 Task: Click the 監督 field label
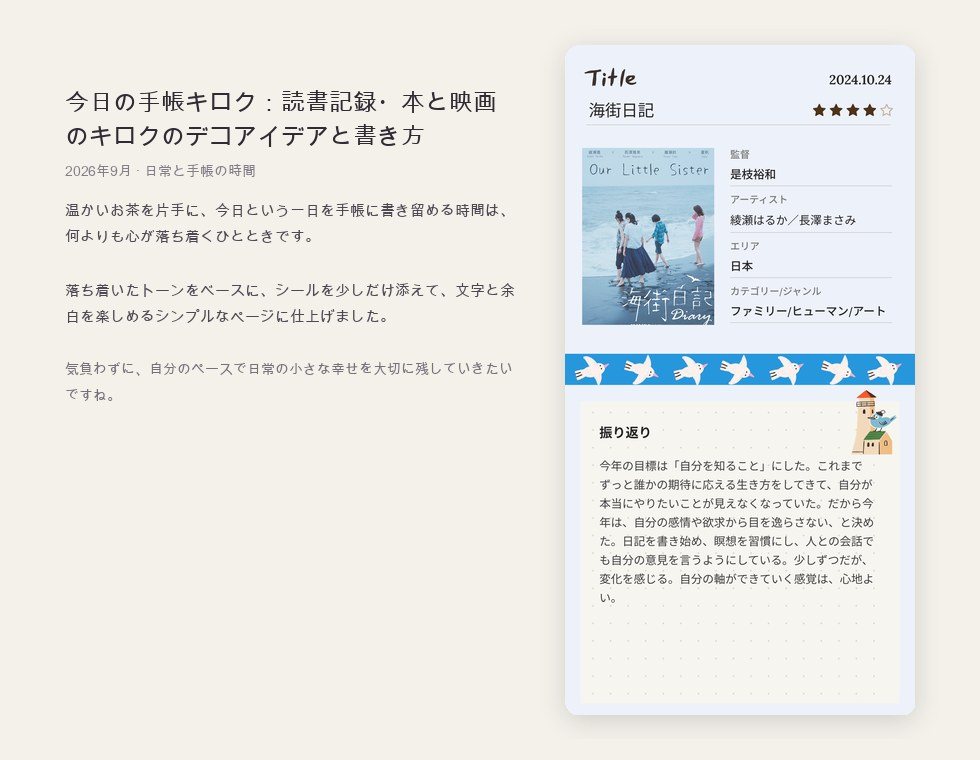pos(740,154)
